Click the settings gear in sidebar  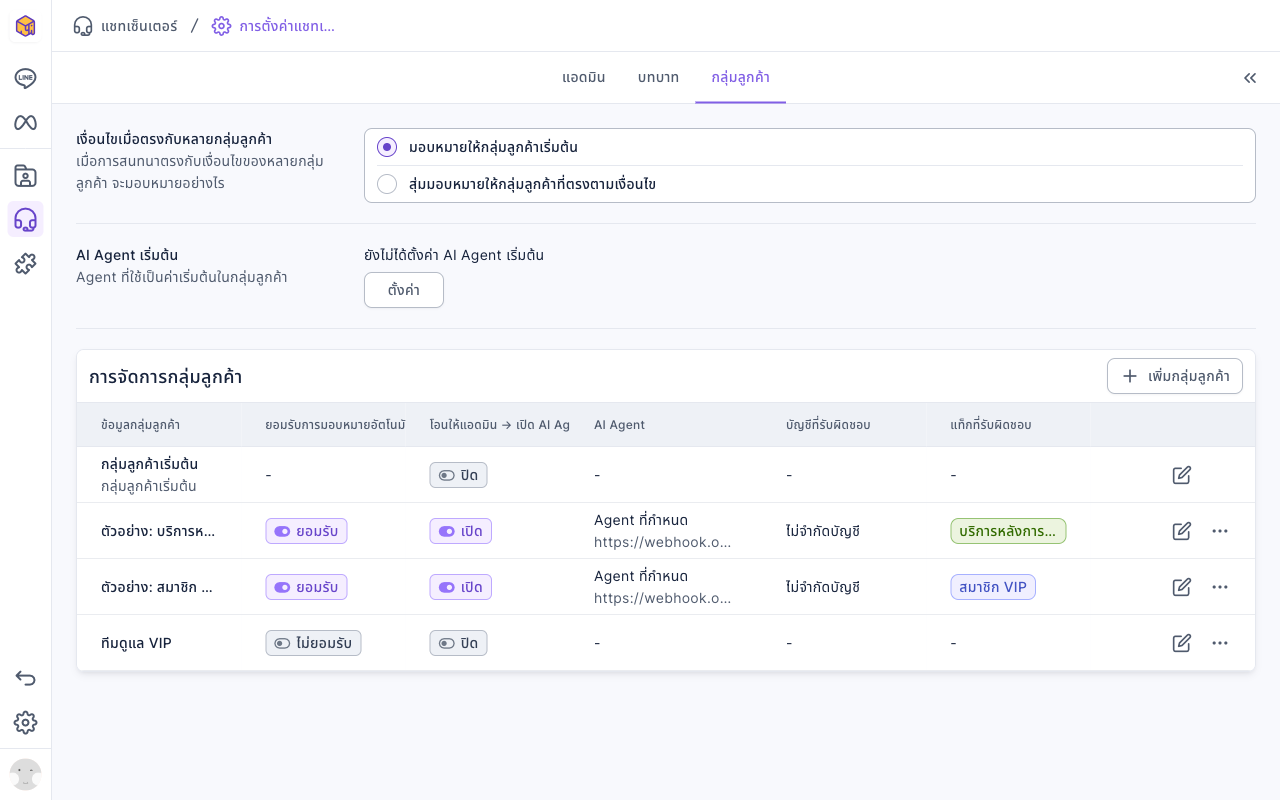[x=25, y=722]
